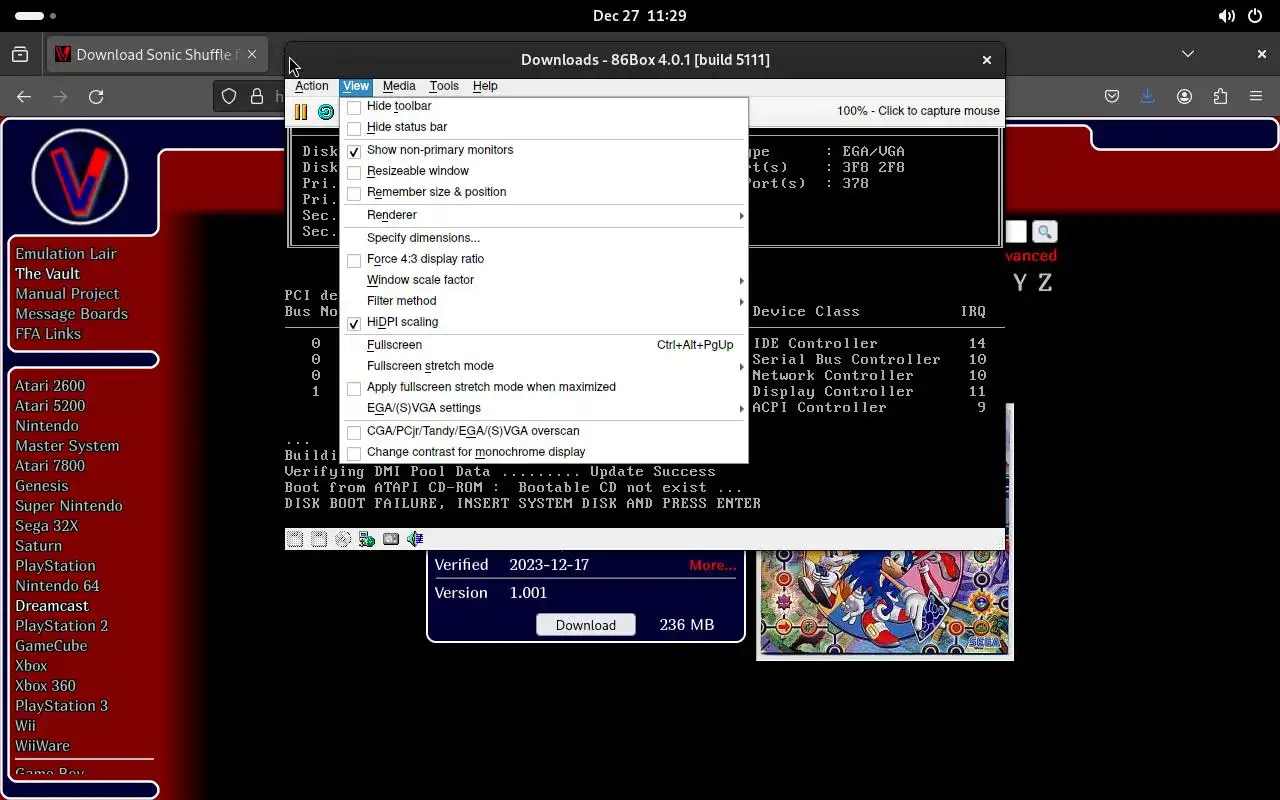Click second floppy drive icon in 86Box status bar

(x=319, y=539)
